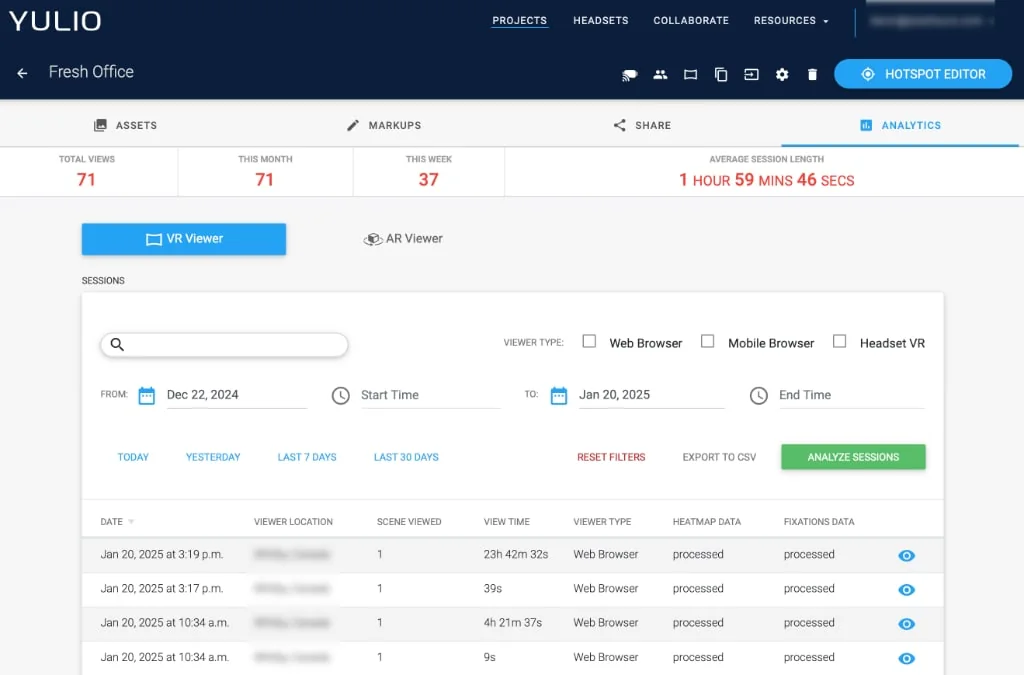Click the back arrow beside Fresh Office
1024x675 pixels.
(22, 73)
